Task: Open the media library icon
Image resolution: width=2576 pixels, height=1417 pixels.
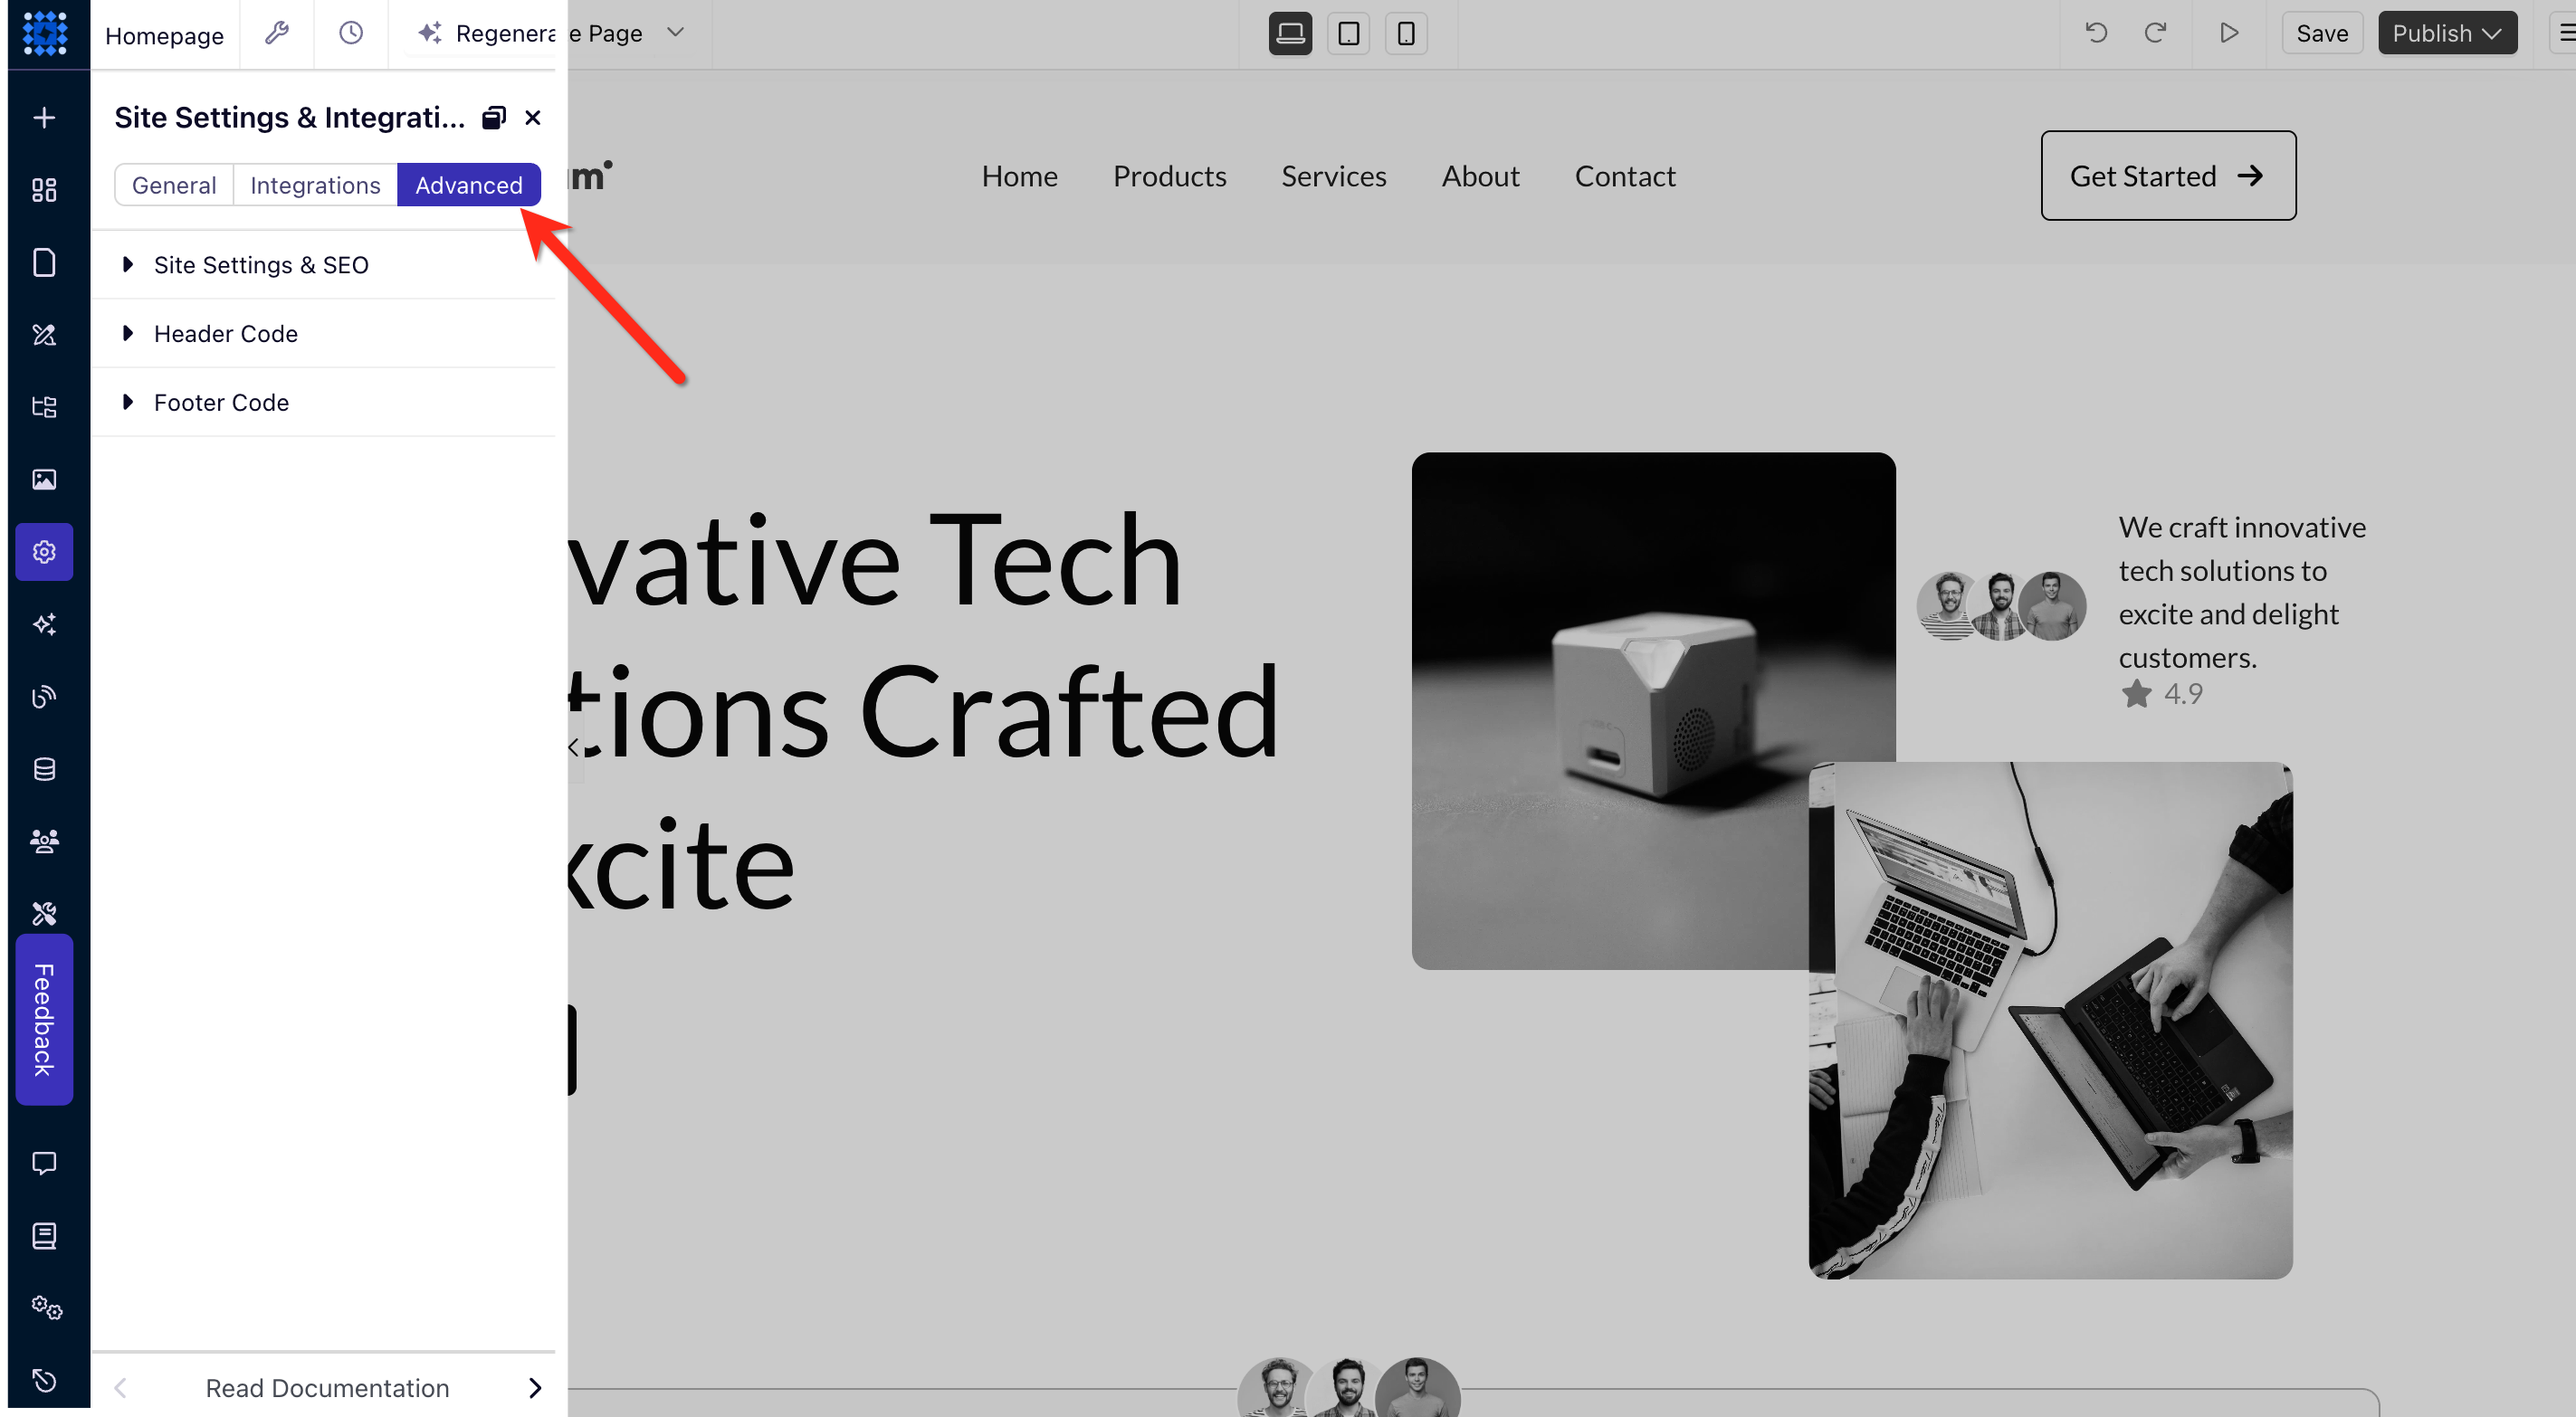Action: (44, 479)
